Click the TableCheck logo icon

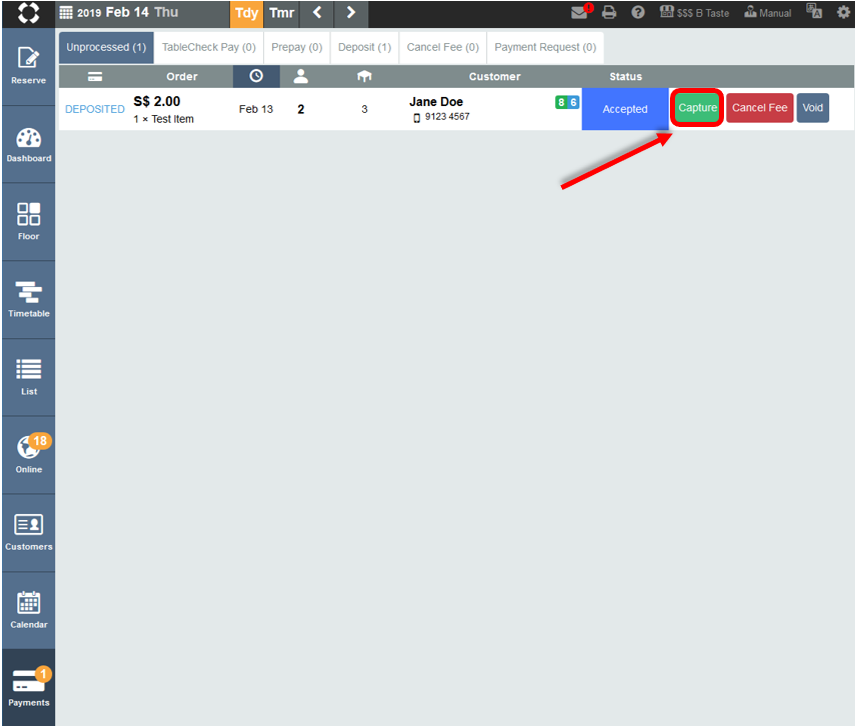click(x=28, y=13)
